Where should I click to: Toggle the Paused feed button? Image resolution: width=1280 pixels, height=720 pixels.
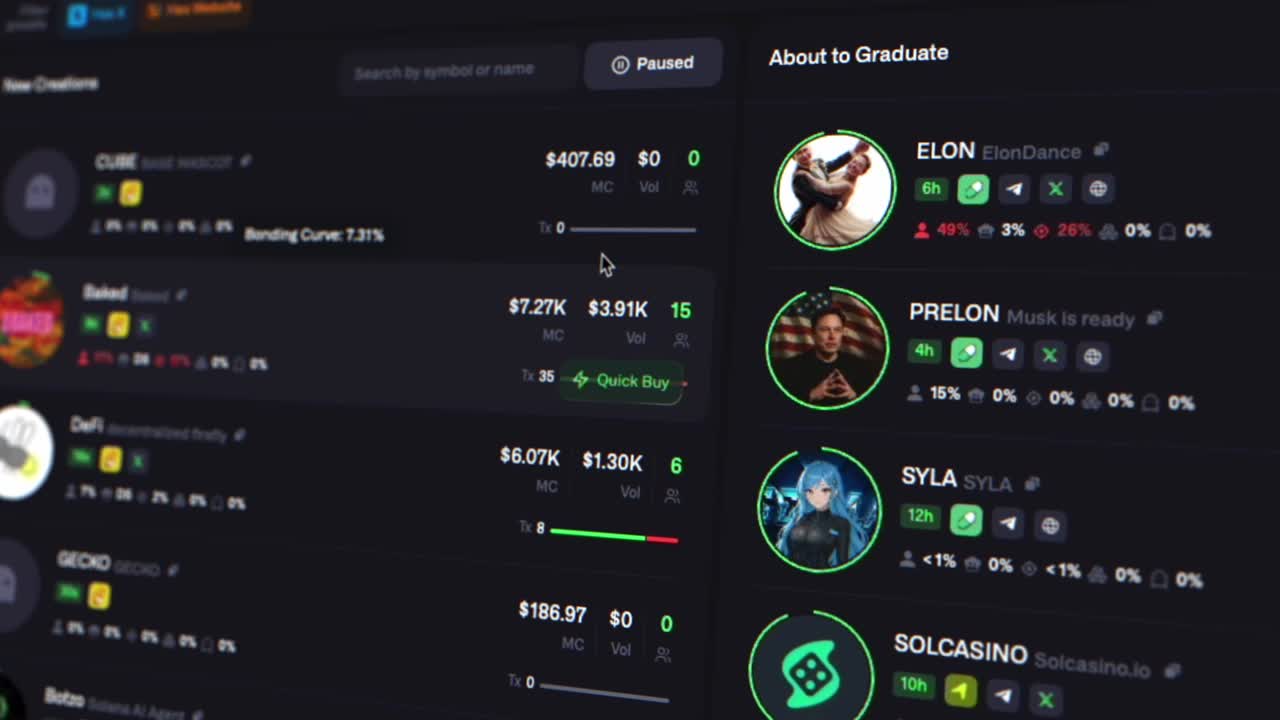653,64
